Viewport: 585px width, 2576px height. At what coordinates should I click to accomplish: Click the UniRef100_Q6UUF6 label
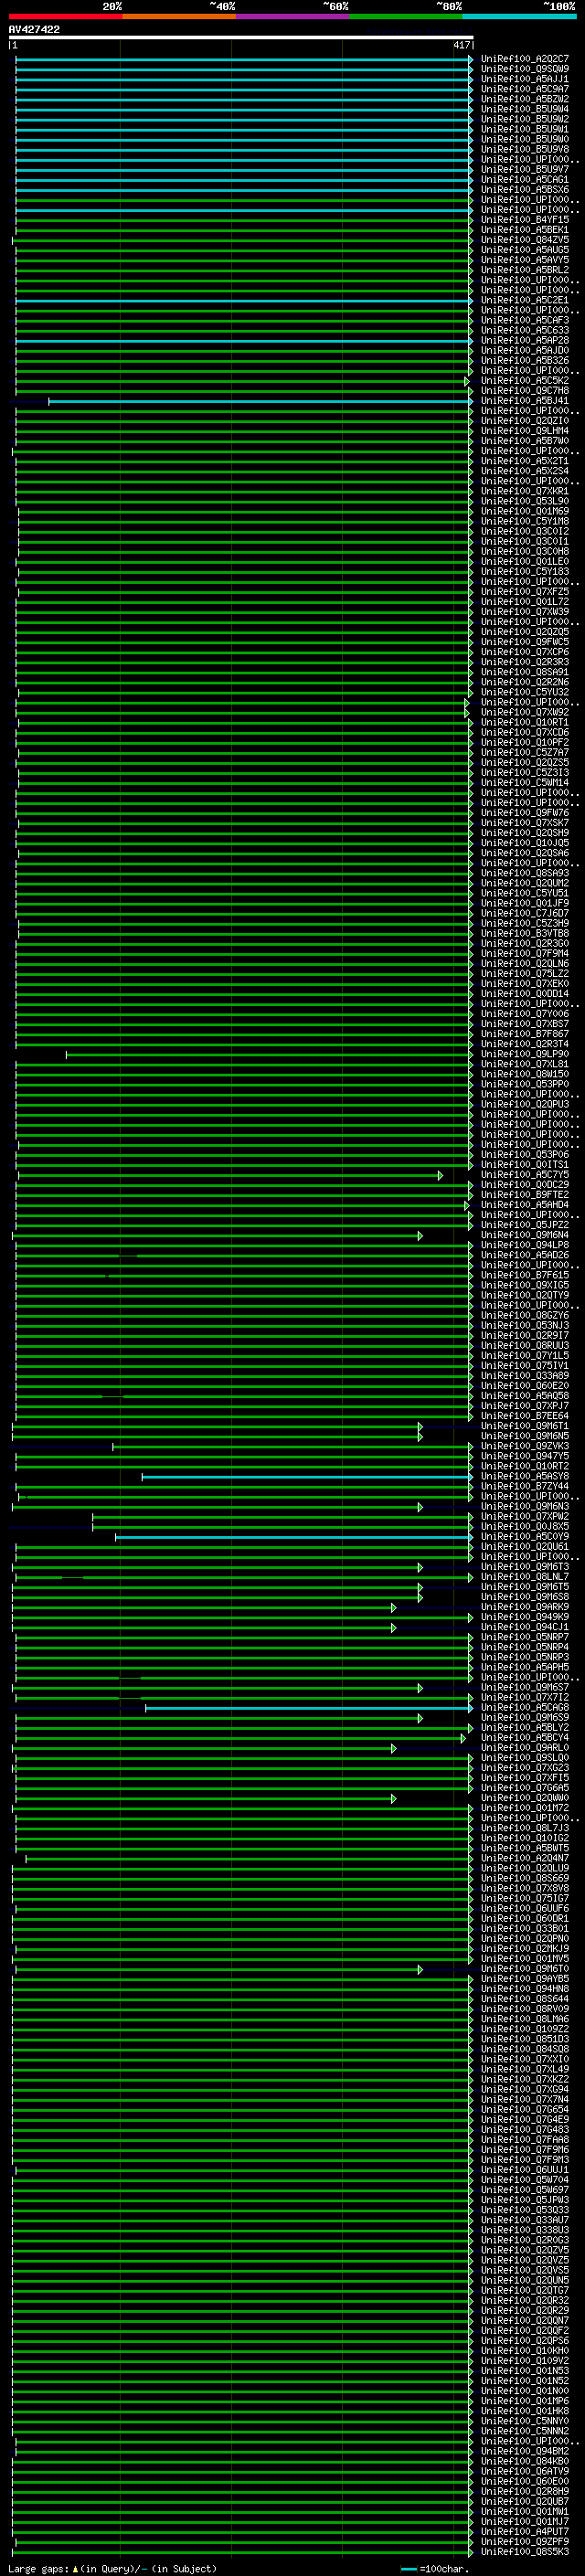point(525,1909)
